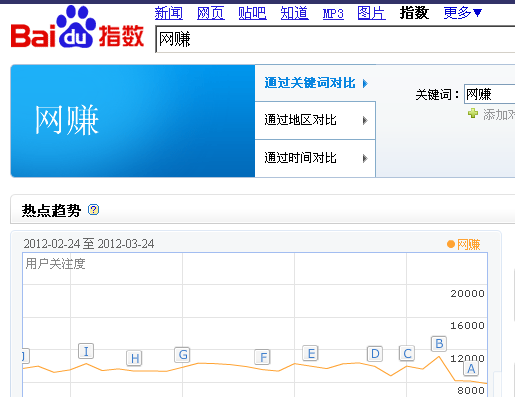The image size is (515, 397).
Task: Click the green plus add-comparison icon
Action: [x=473, y=114]
